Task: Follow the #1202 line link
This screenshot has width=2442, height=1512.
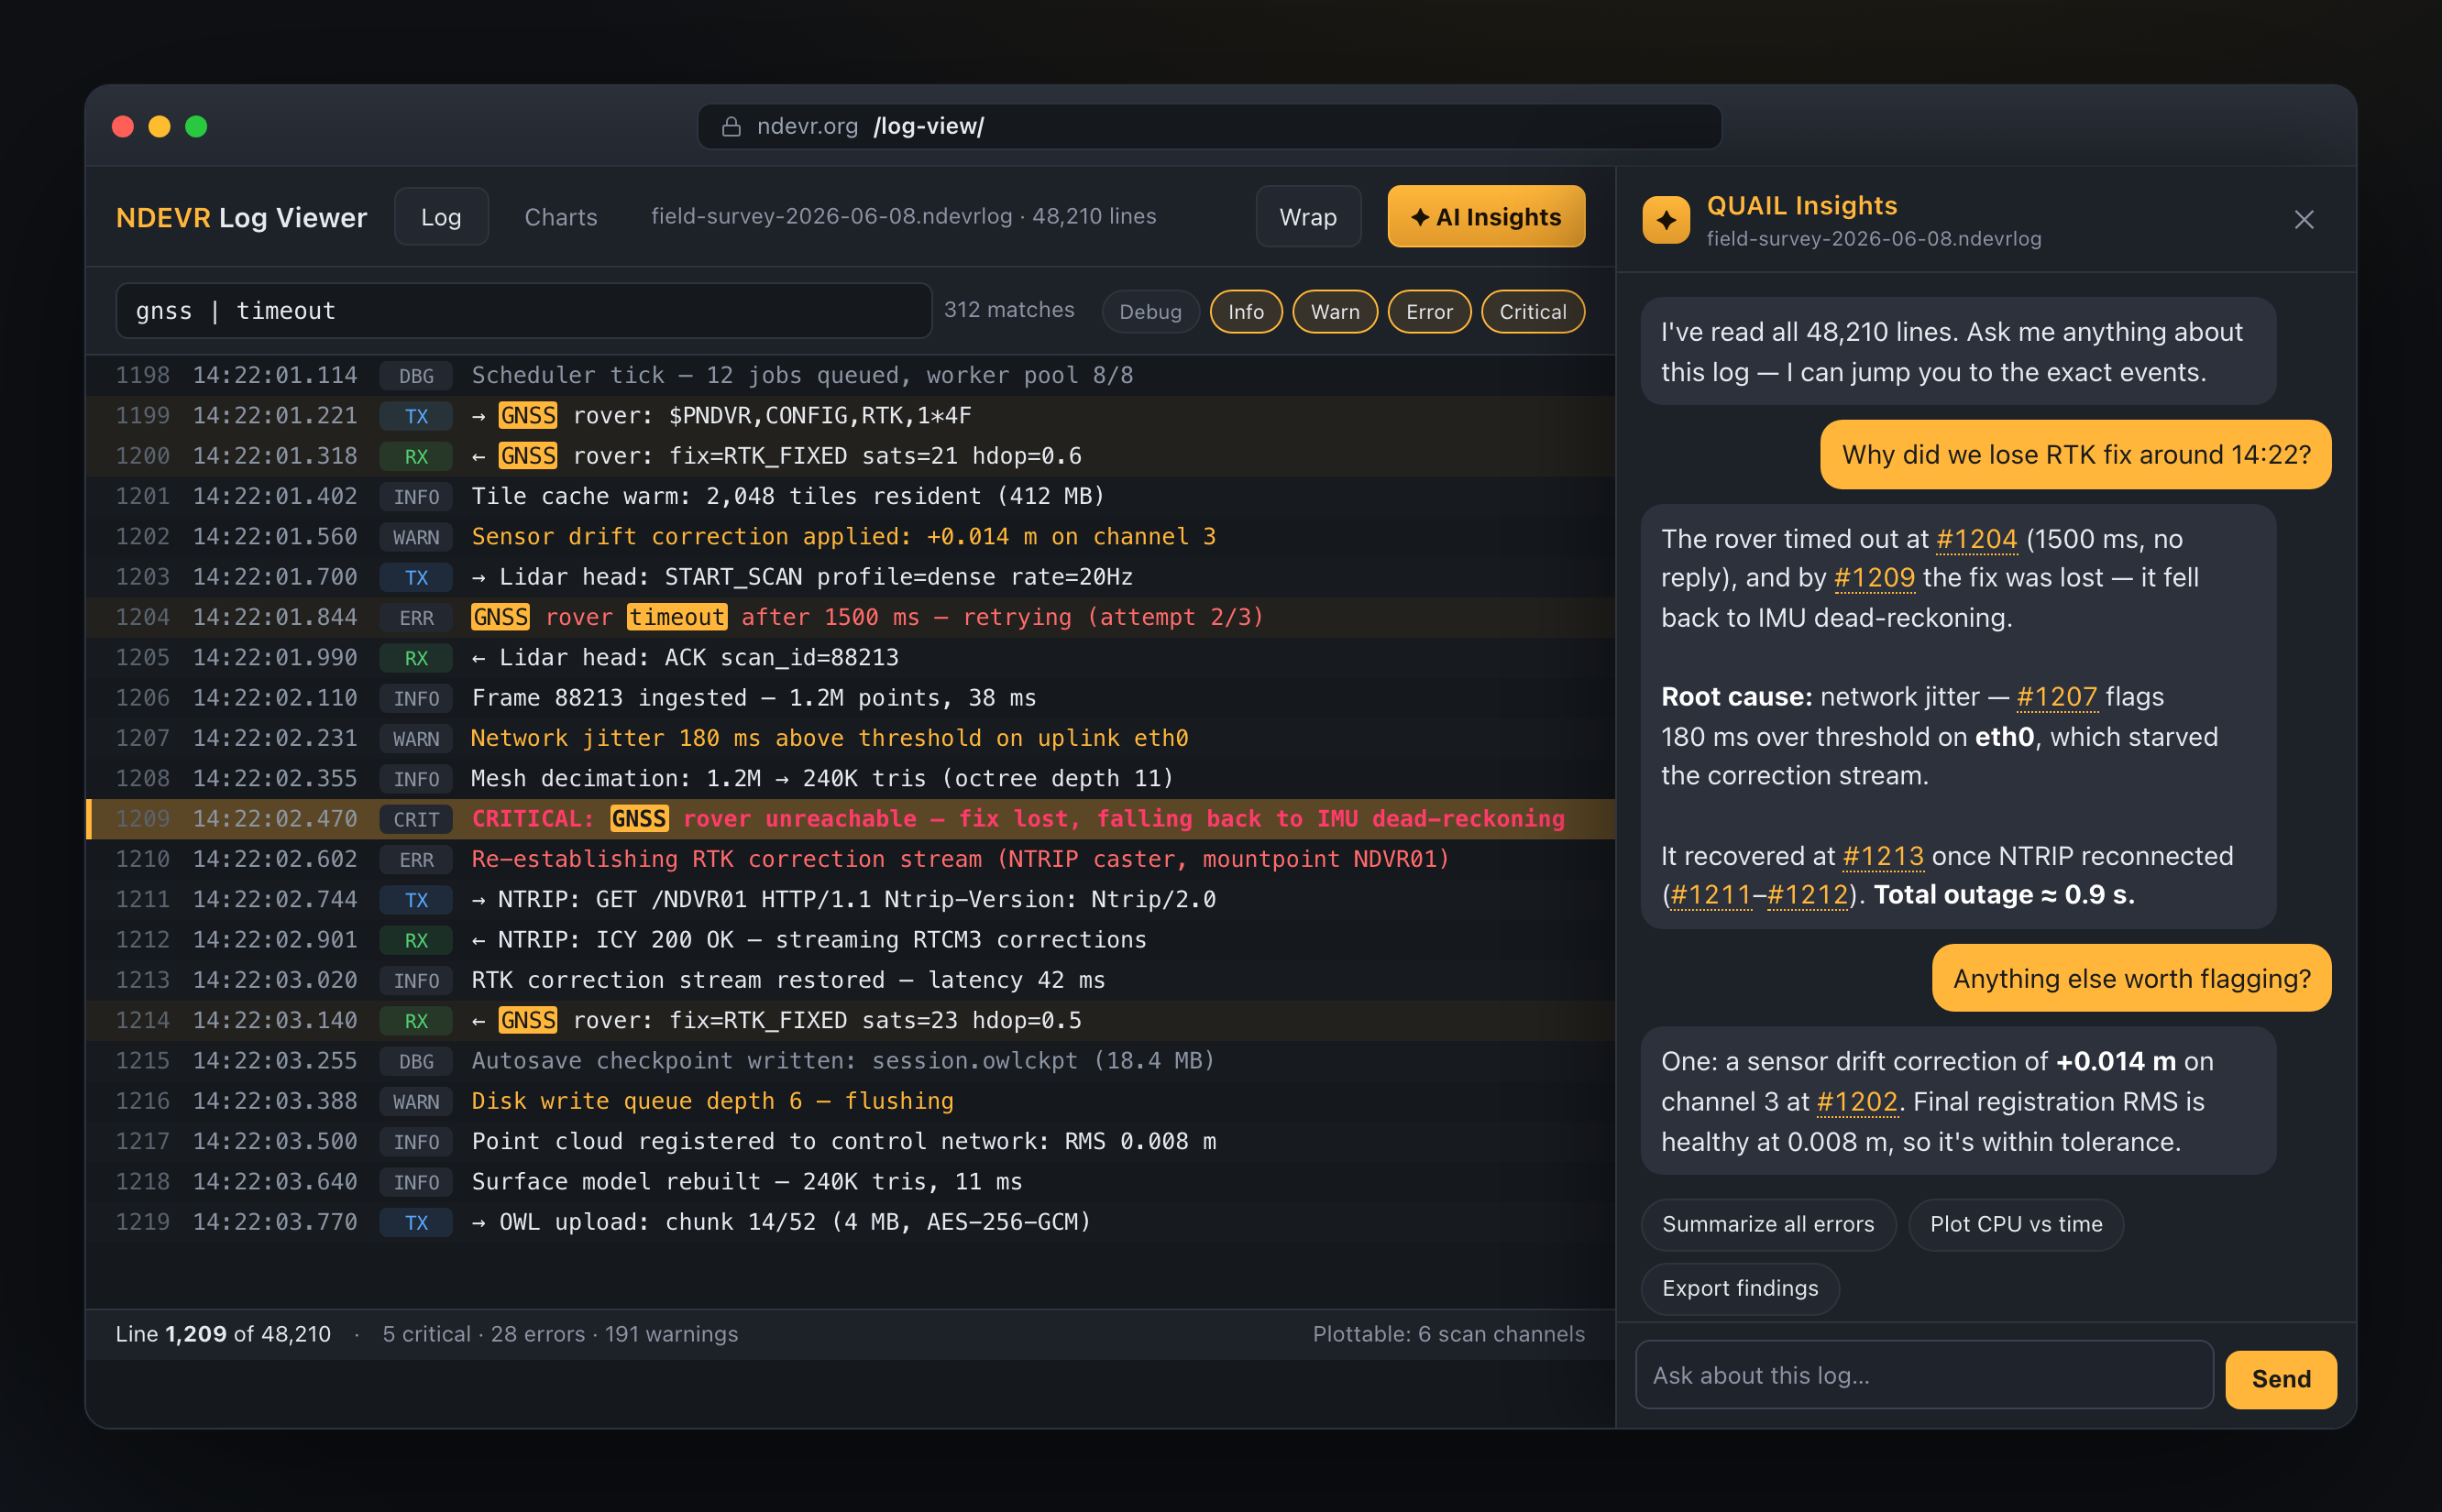Action: pyautogui.click(x=1857, y=1102)
